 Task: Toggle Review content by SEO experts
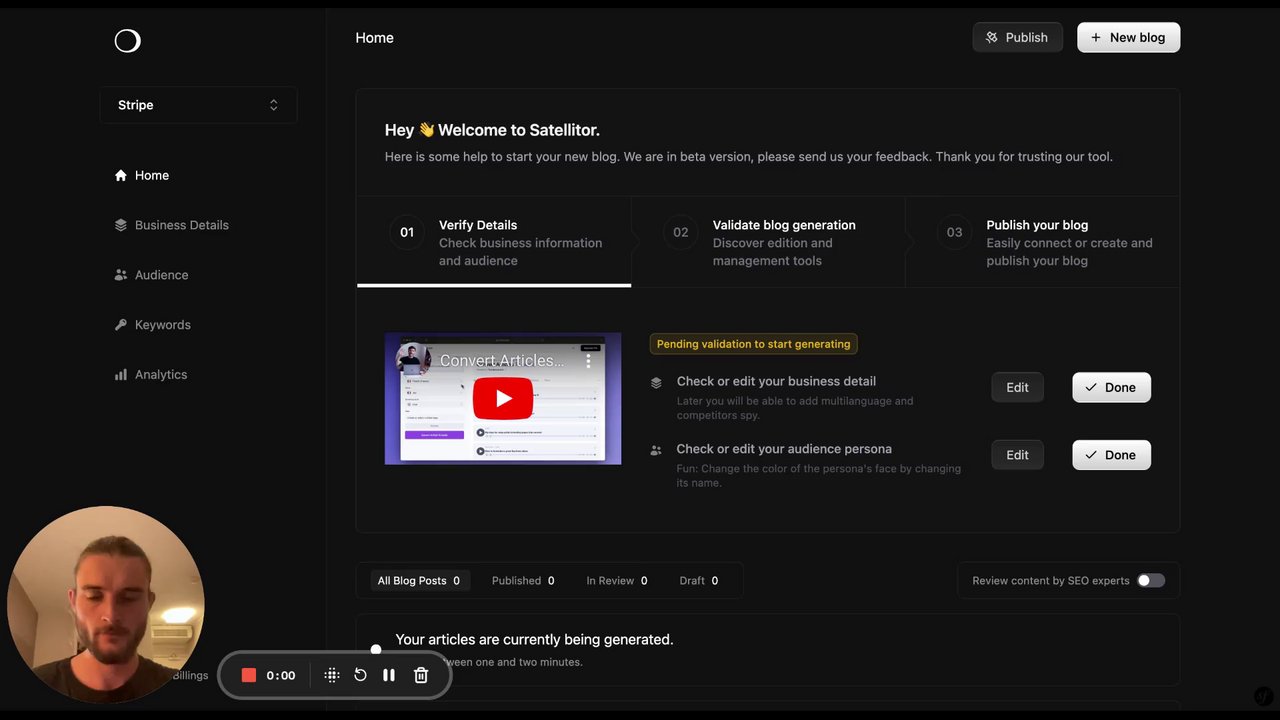pos(1150,581)
